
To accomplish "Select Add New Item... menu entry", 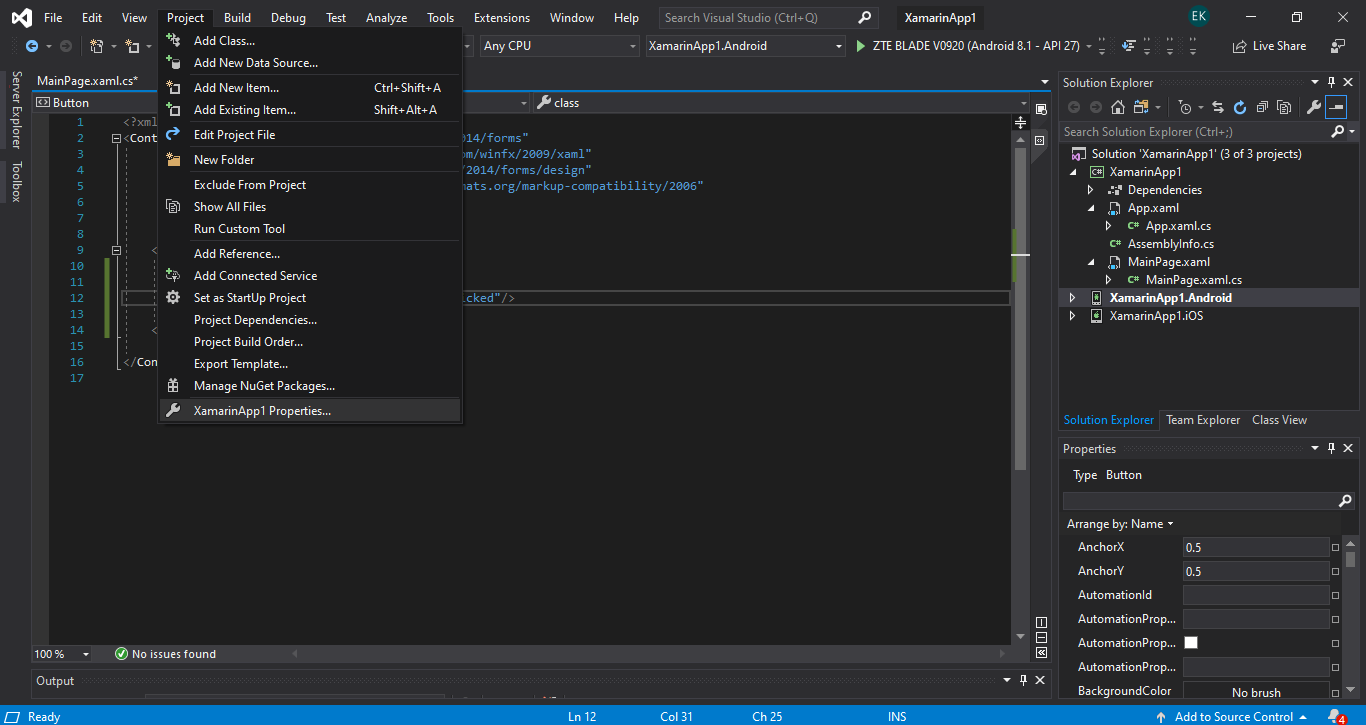I will click(310, 88).
